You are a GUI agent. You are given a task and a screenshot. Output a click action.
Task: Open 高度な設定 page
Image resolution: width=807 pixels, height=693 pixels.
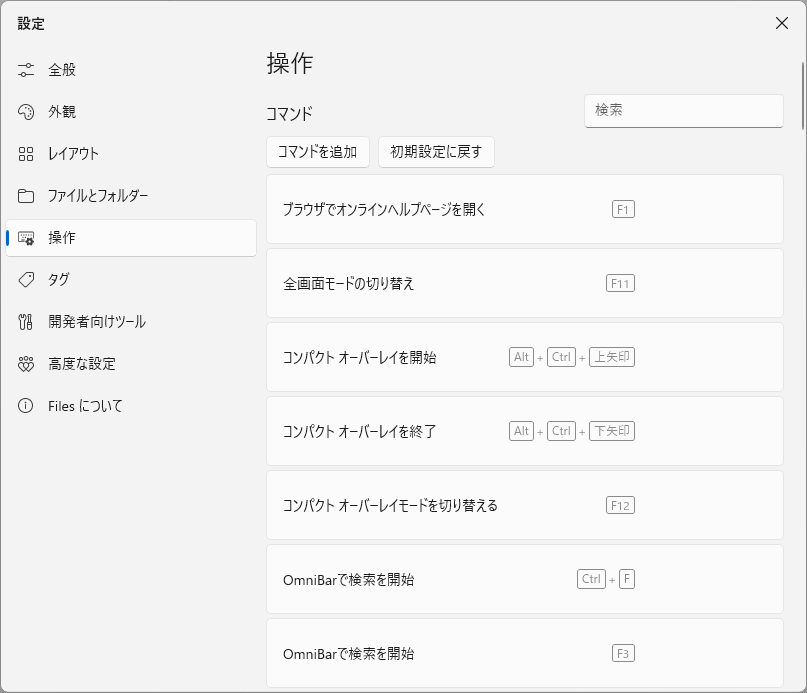click(x=131, y=364)
